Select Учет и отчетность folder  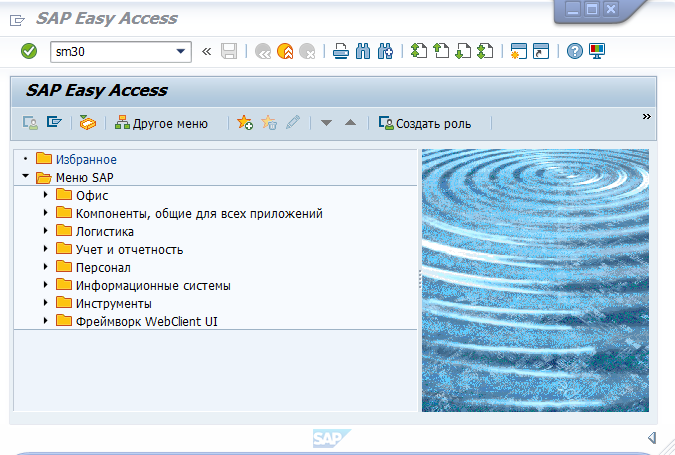pyautogui.click(x=129, y=249)
